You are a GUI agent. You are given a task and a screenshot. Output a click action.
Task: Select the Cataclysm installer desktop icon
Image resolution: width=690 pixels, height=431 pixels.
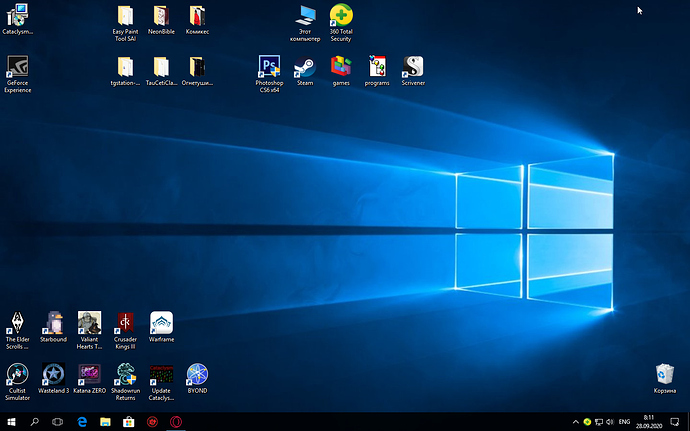tap(18, 20)
